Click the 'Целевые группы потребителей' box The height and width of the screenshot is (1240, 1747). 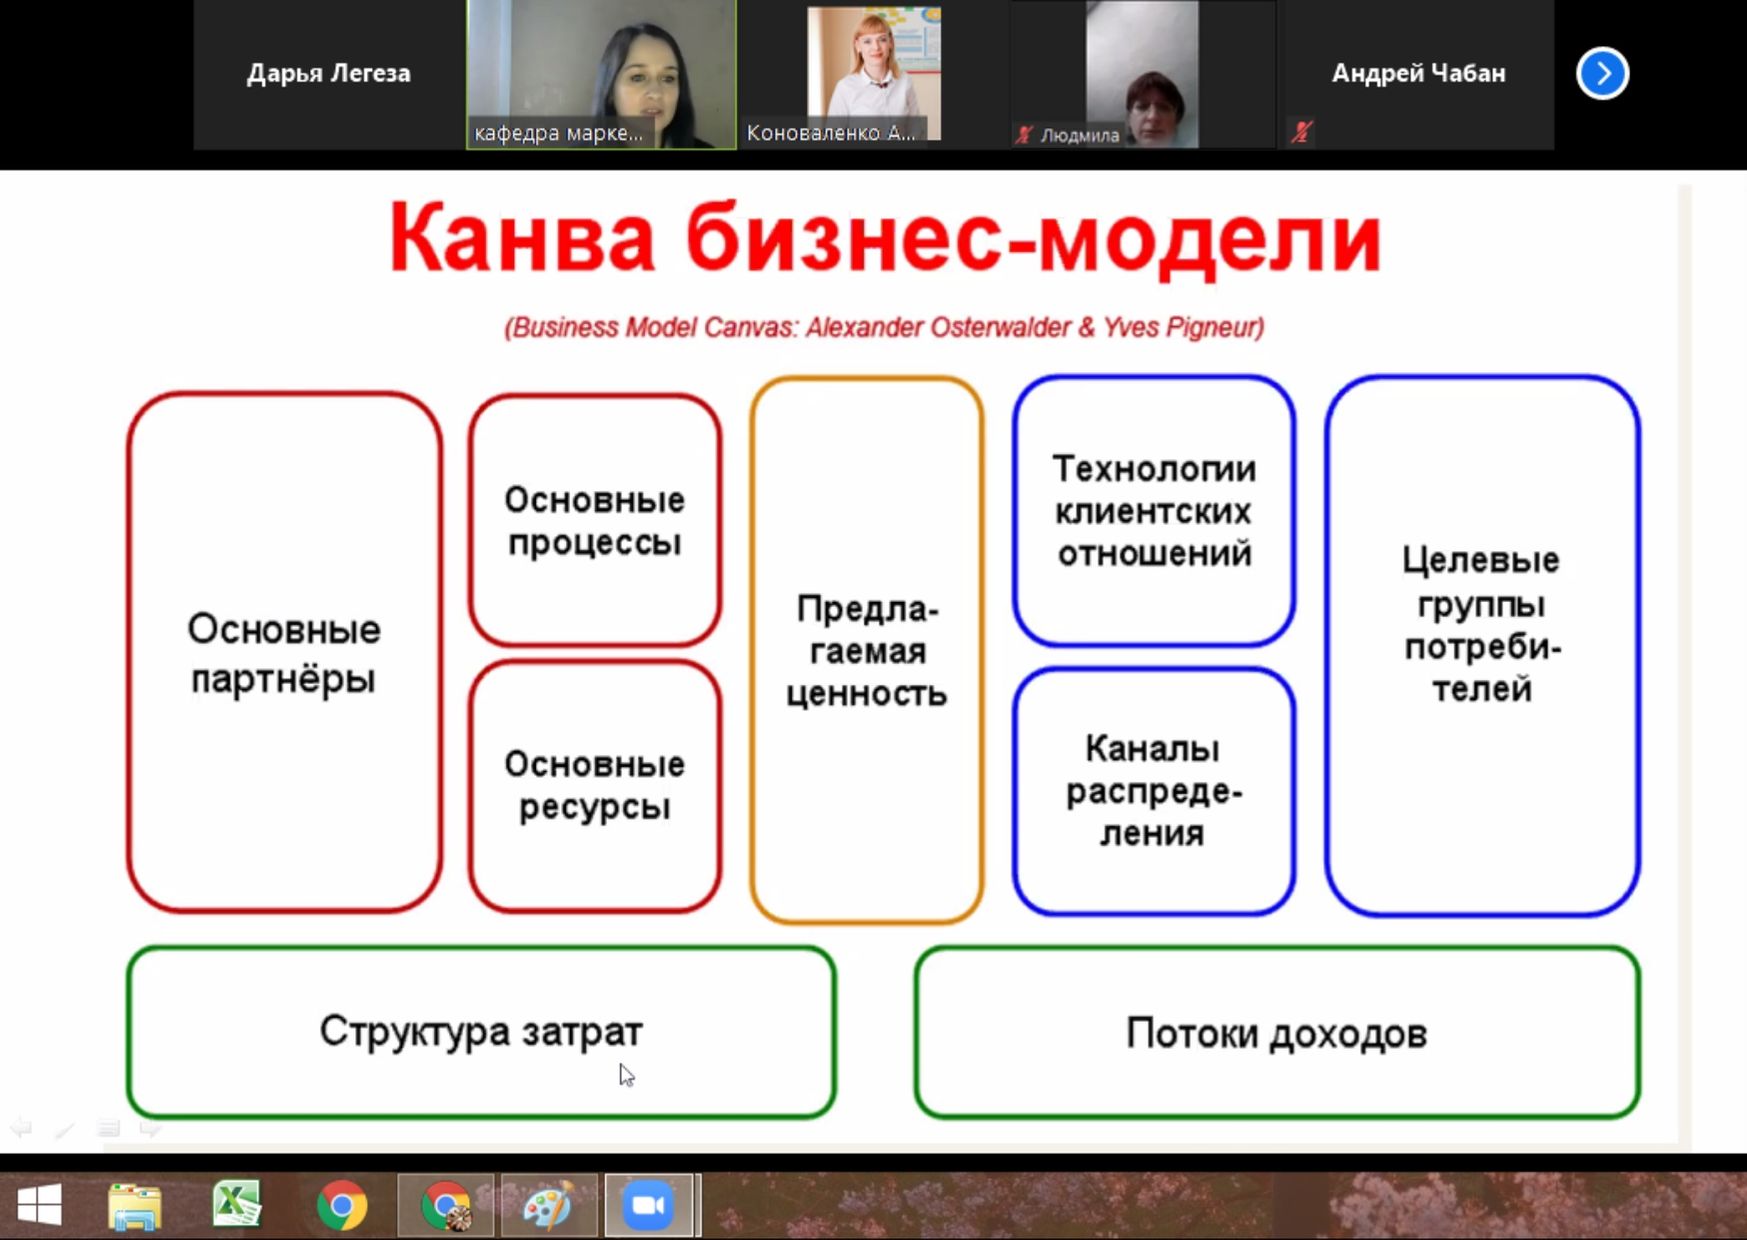1482,646
